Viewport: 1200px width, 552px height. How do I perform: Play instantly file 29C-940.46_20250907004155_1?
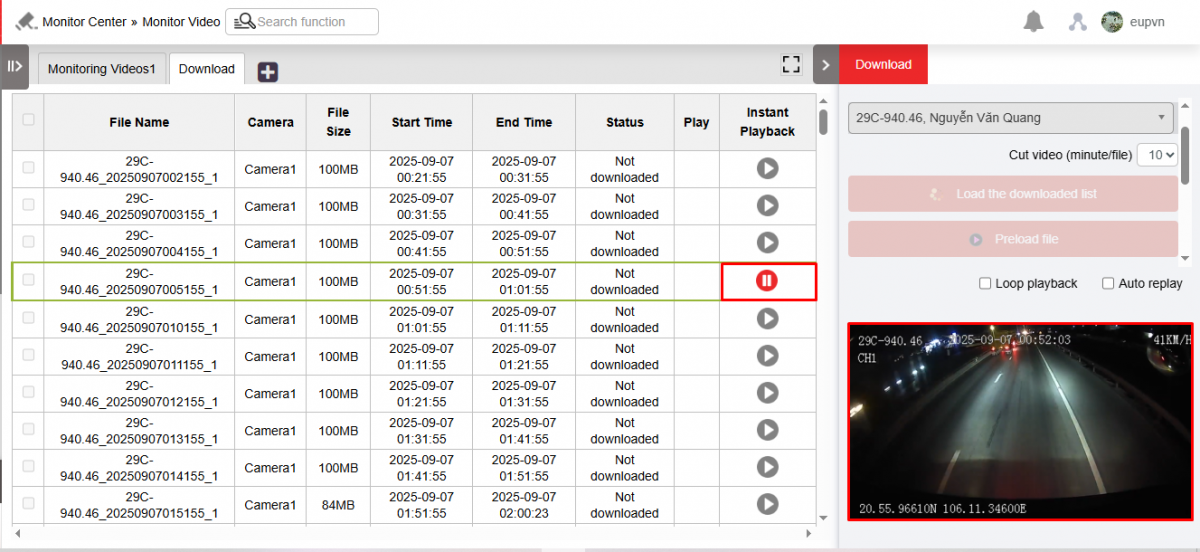tap(767, 242)
